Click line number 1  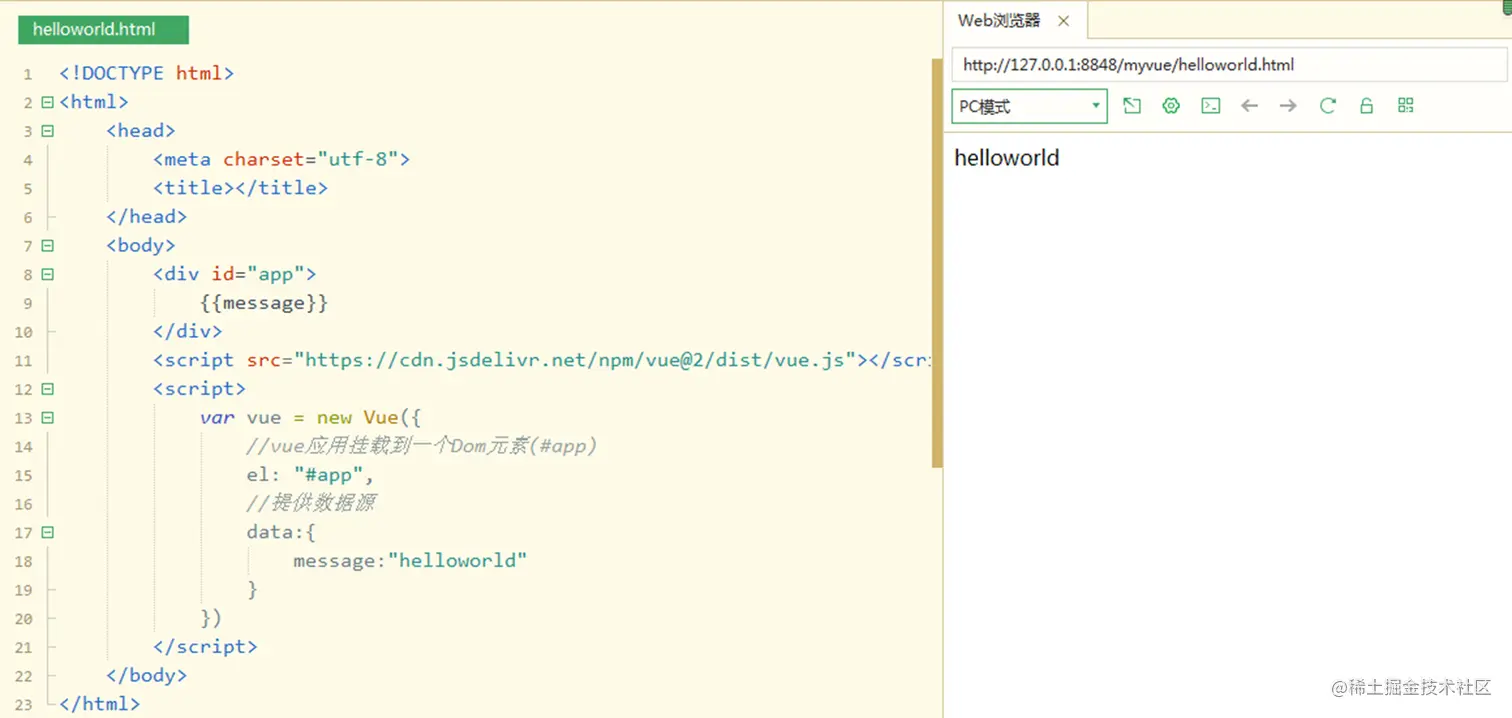[28, 74]
